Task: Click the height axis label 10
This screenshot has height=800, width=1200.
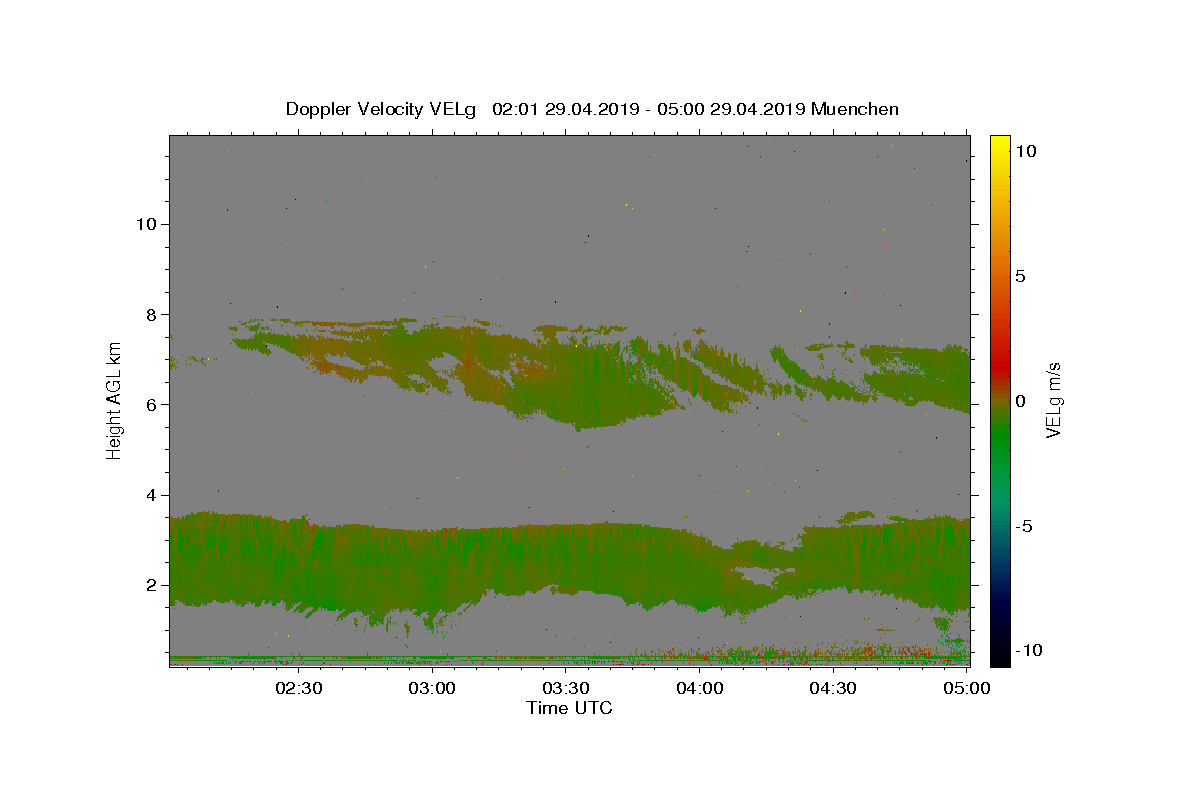Action: [x=147, y=224]
